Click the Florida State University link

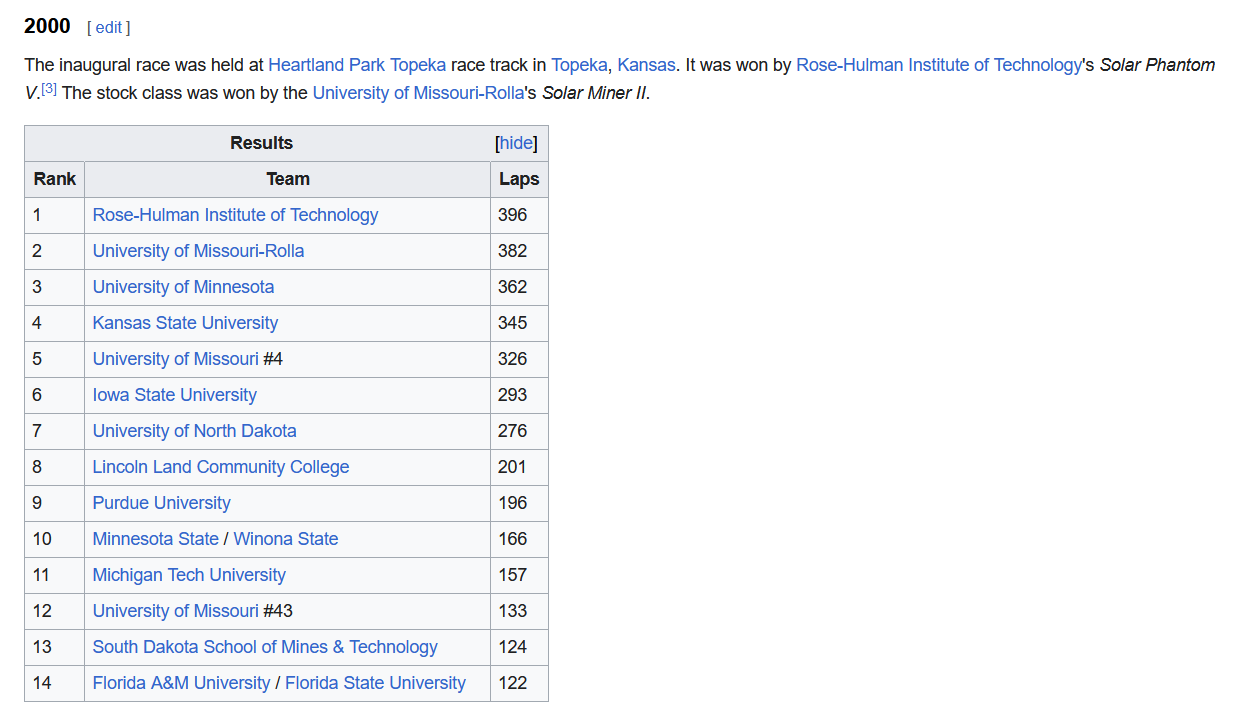375,683
